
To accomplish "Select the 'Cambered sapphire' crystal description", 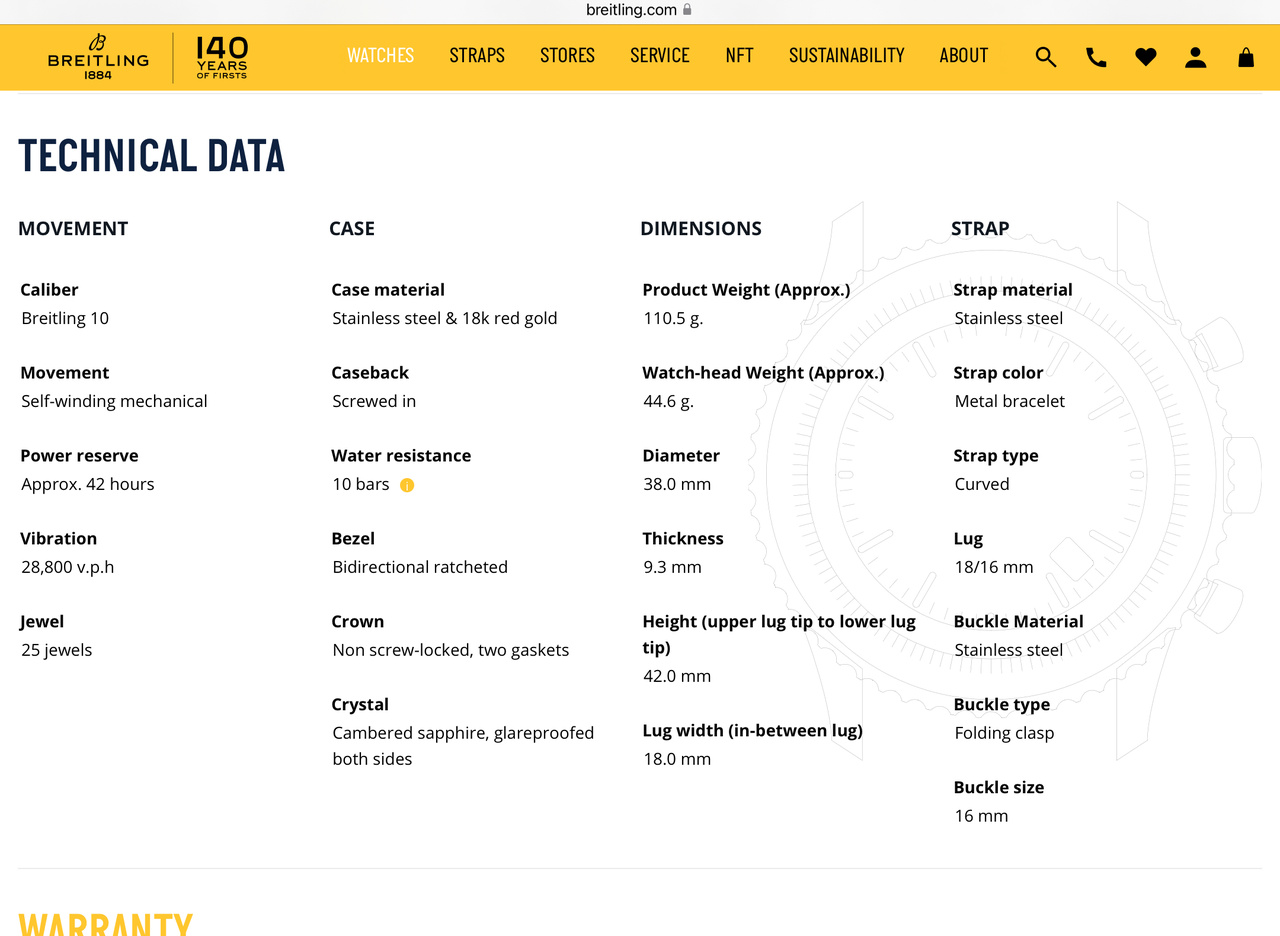I will (x=463, y=746).
